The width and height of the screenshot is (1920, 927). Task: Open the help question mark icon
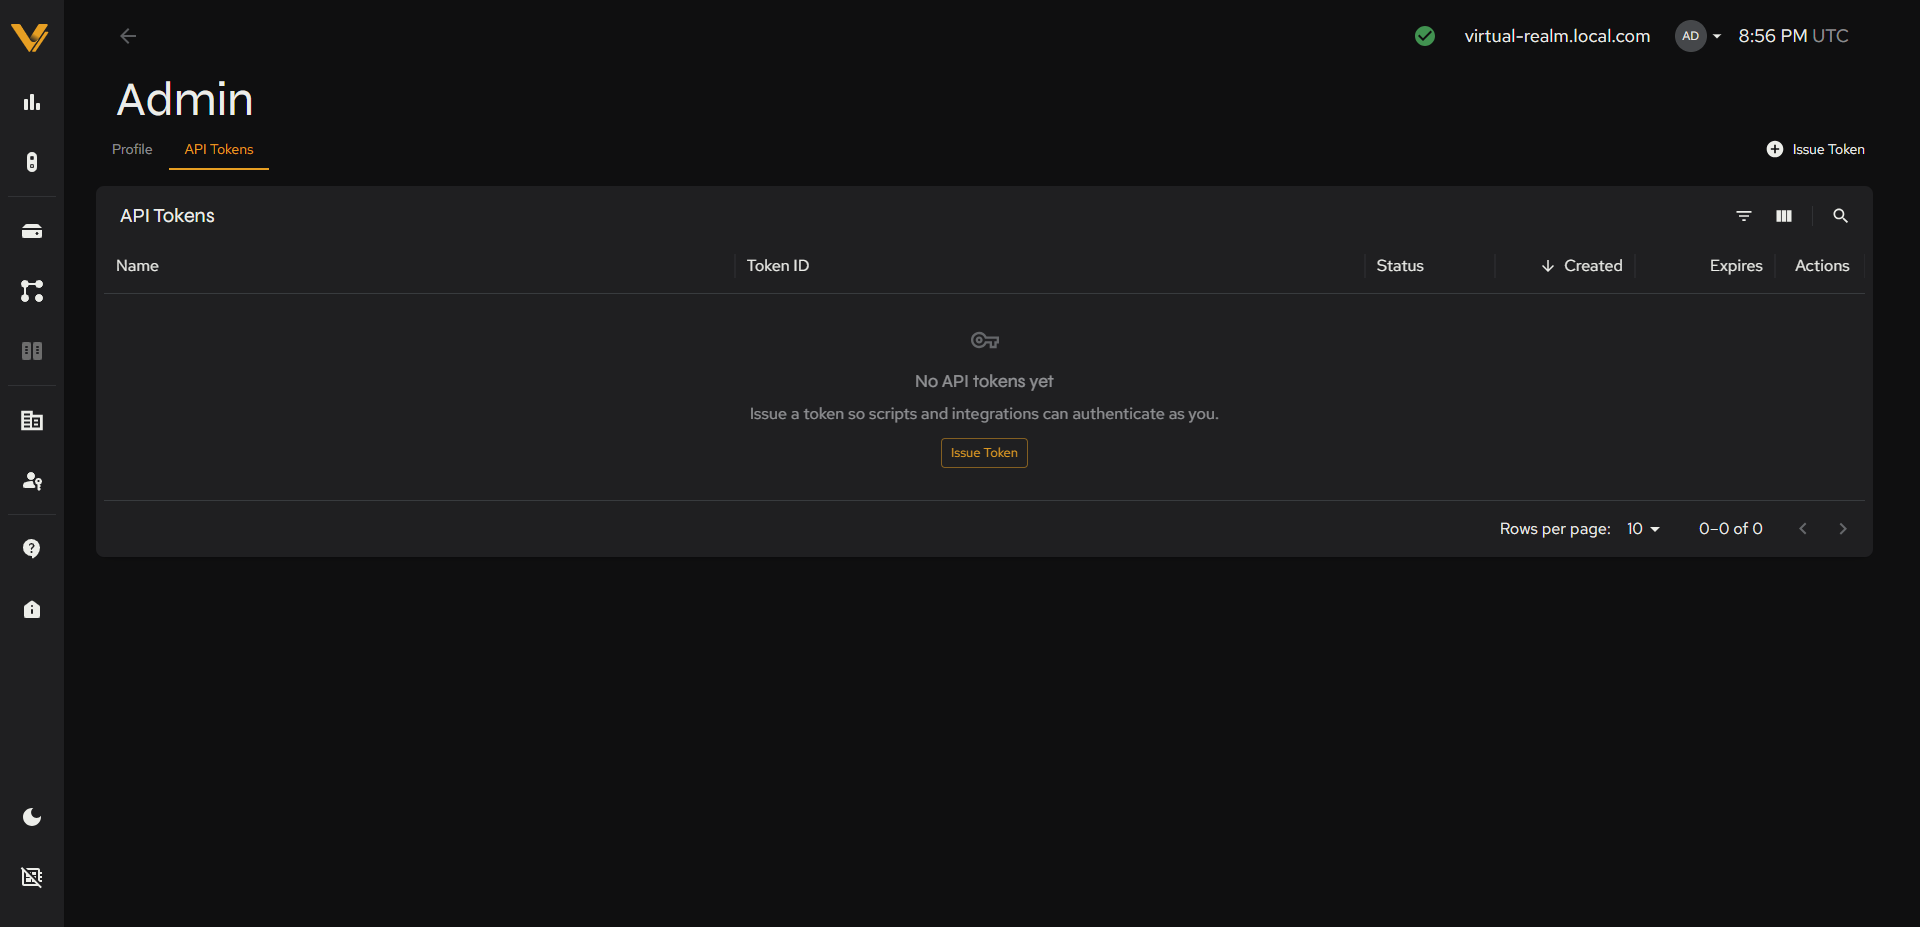32,549
